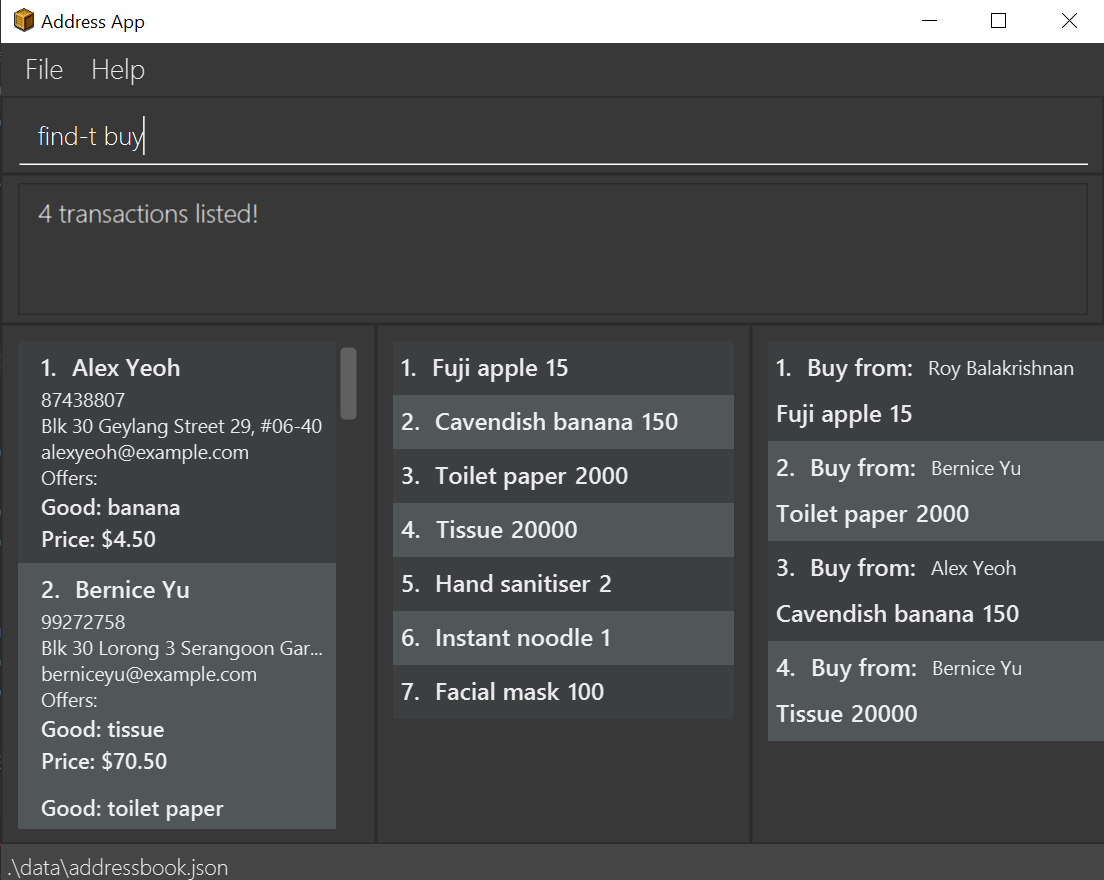Viewport: 1104px width, 880px height.
Task: Click 'Good: toilet paper' offer line
Action: 132,809
